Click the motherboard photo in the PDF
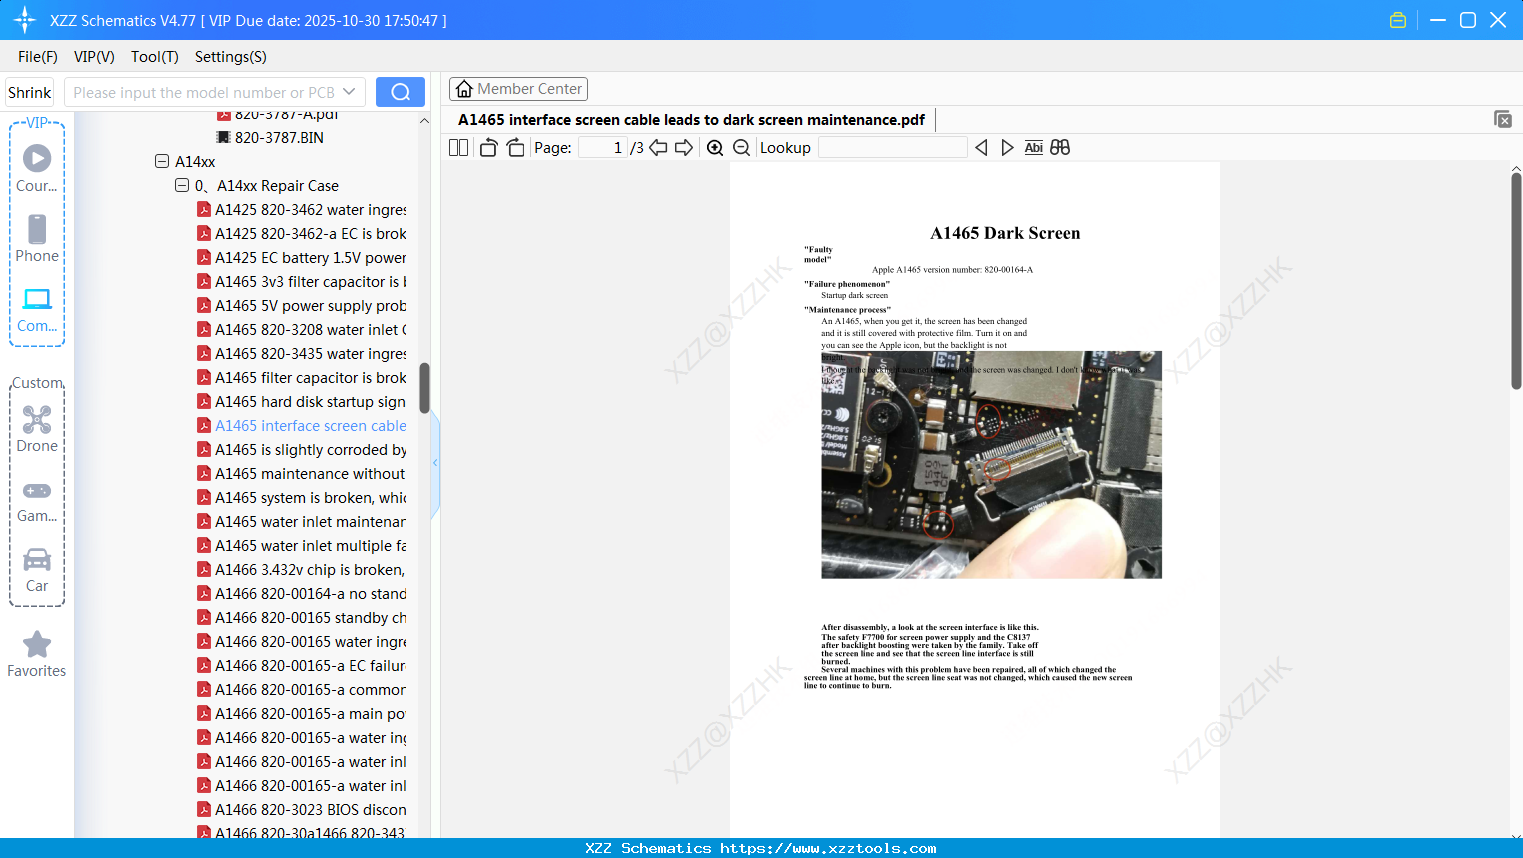Screen dimensions: 1523x858 coord(991,465)
